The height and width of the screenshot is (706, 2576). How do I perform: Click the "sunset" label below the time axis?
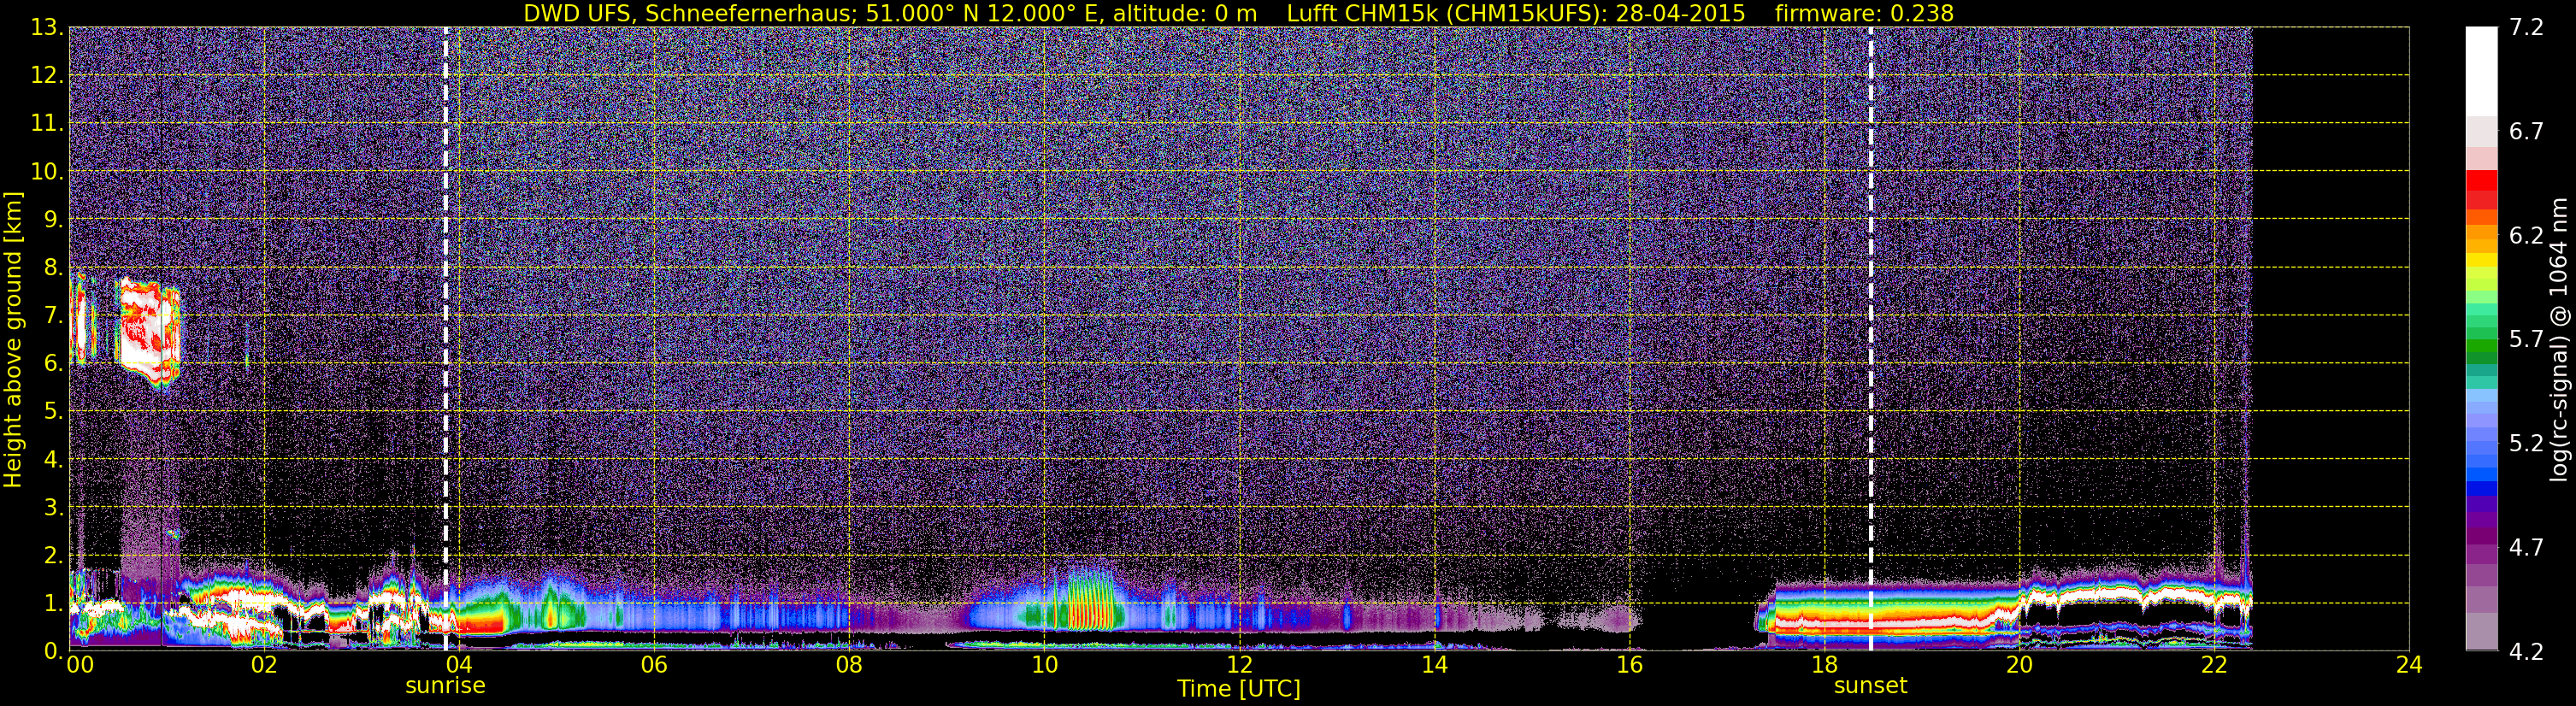1870,686
